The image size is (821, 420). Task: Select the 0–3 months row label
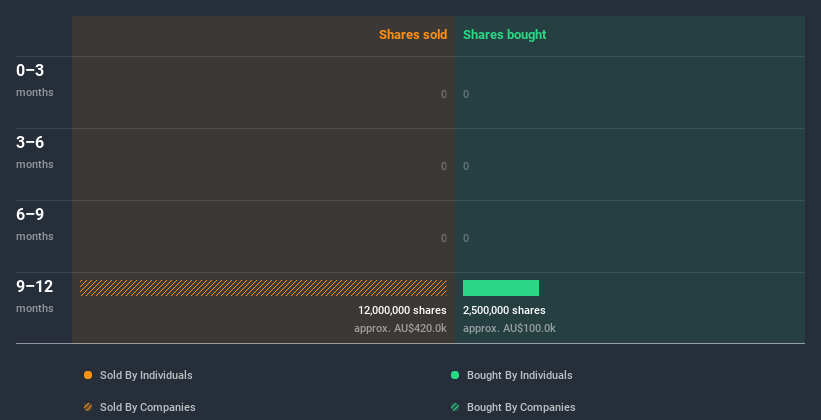(x=35, y=80)
